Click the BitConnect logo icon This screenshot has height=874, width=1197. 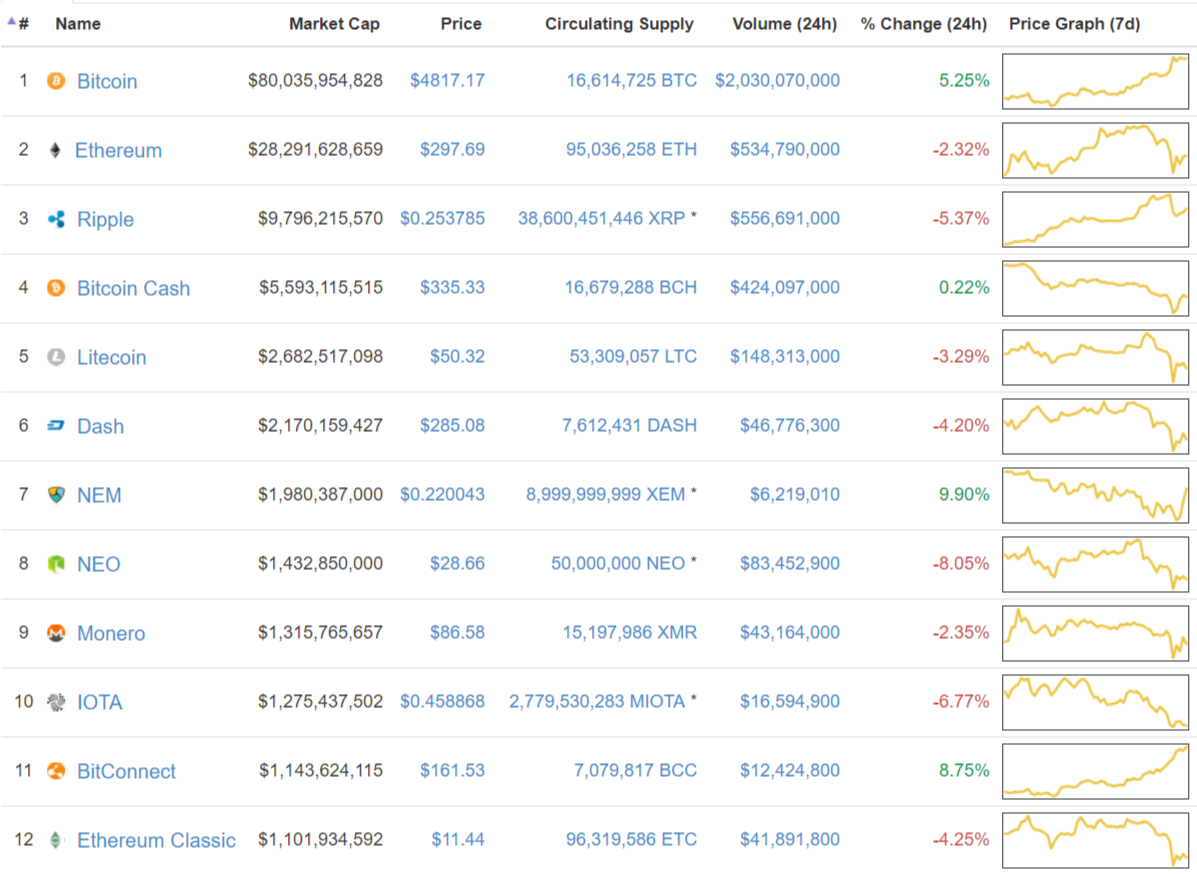(56, 771)
